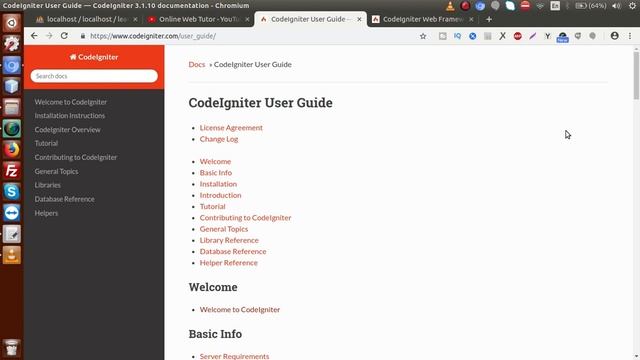Click the site padlock icon in address bar

coord(83,36)
